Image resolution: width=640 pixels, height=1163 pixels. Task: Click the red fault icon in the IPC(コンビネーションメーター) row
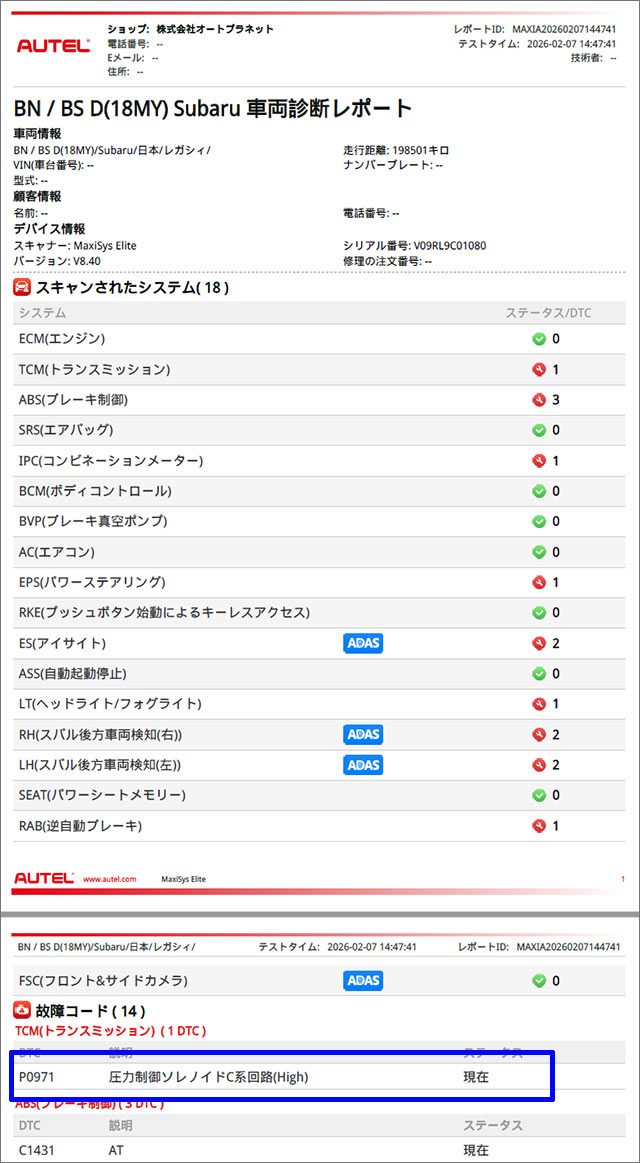pyautogui.click(x=540, y=461)
